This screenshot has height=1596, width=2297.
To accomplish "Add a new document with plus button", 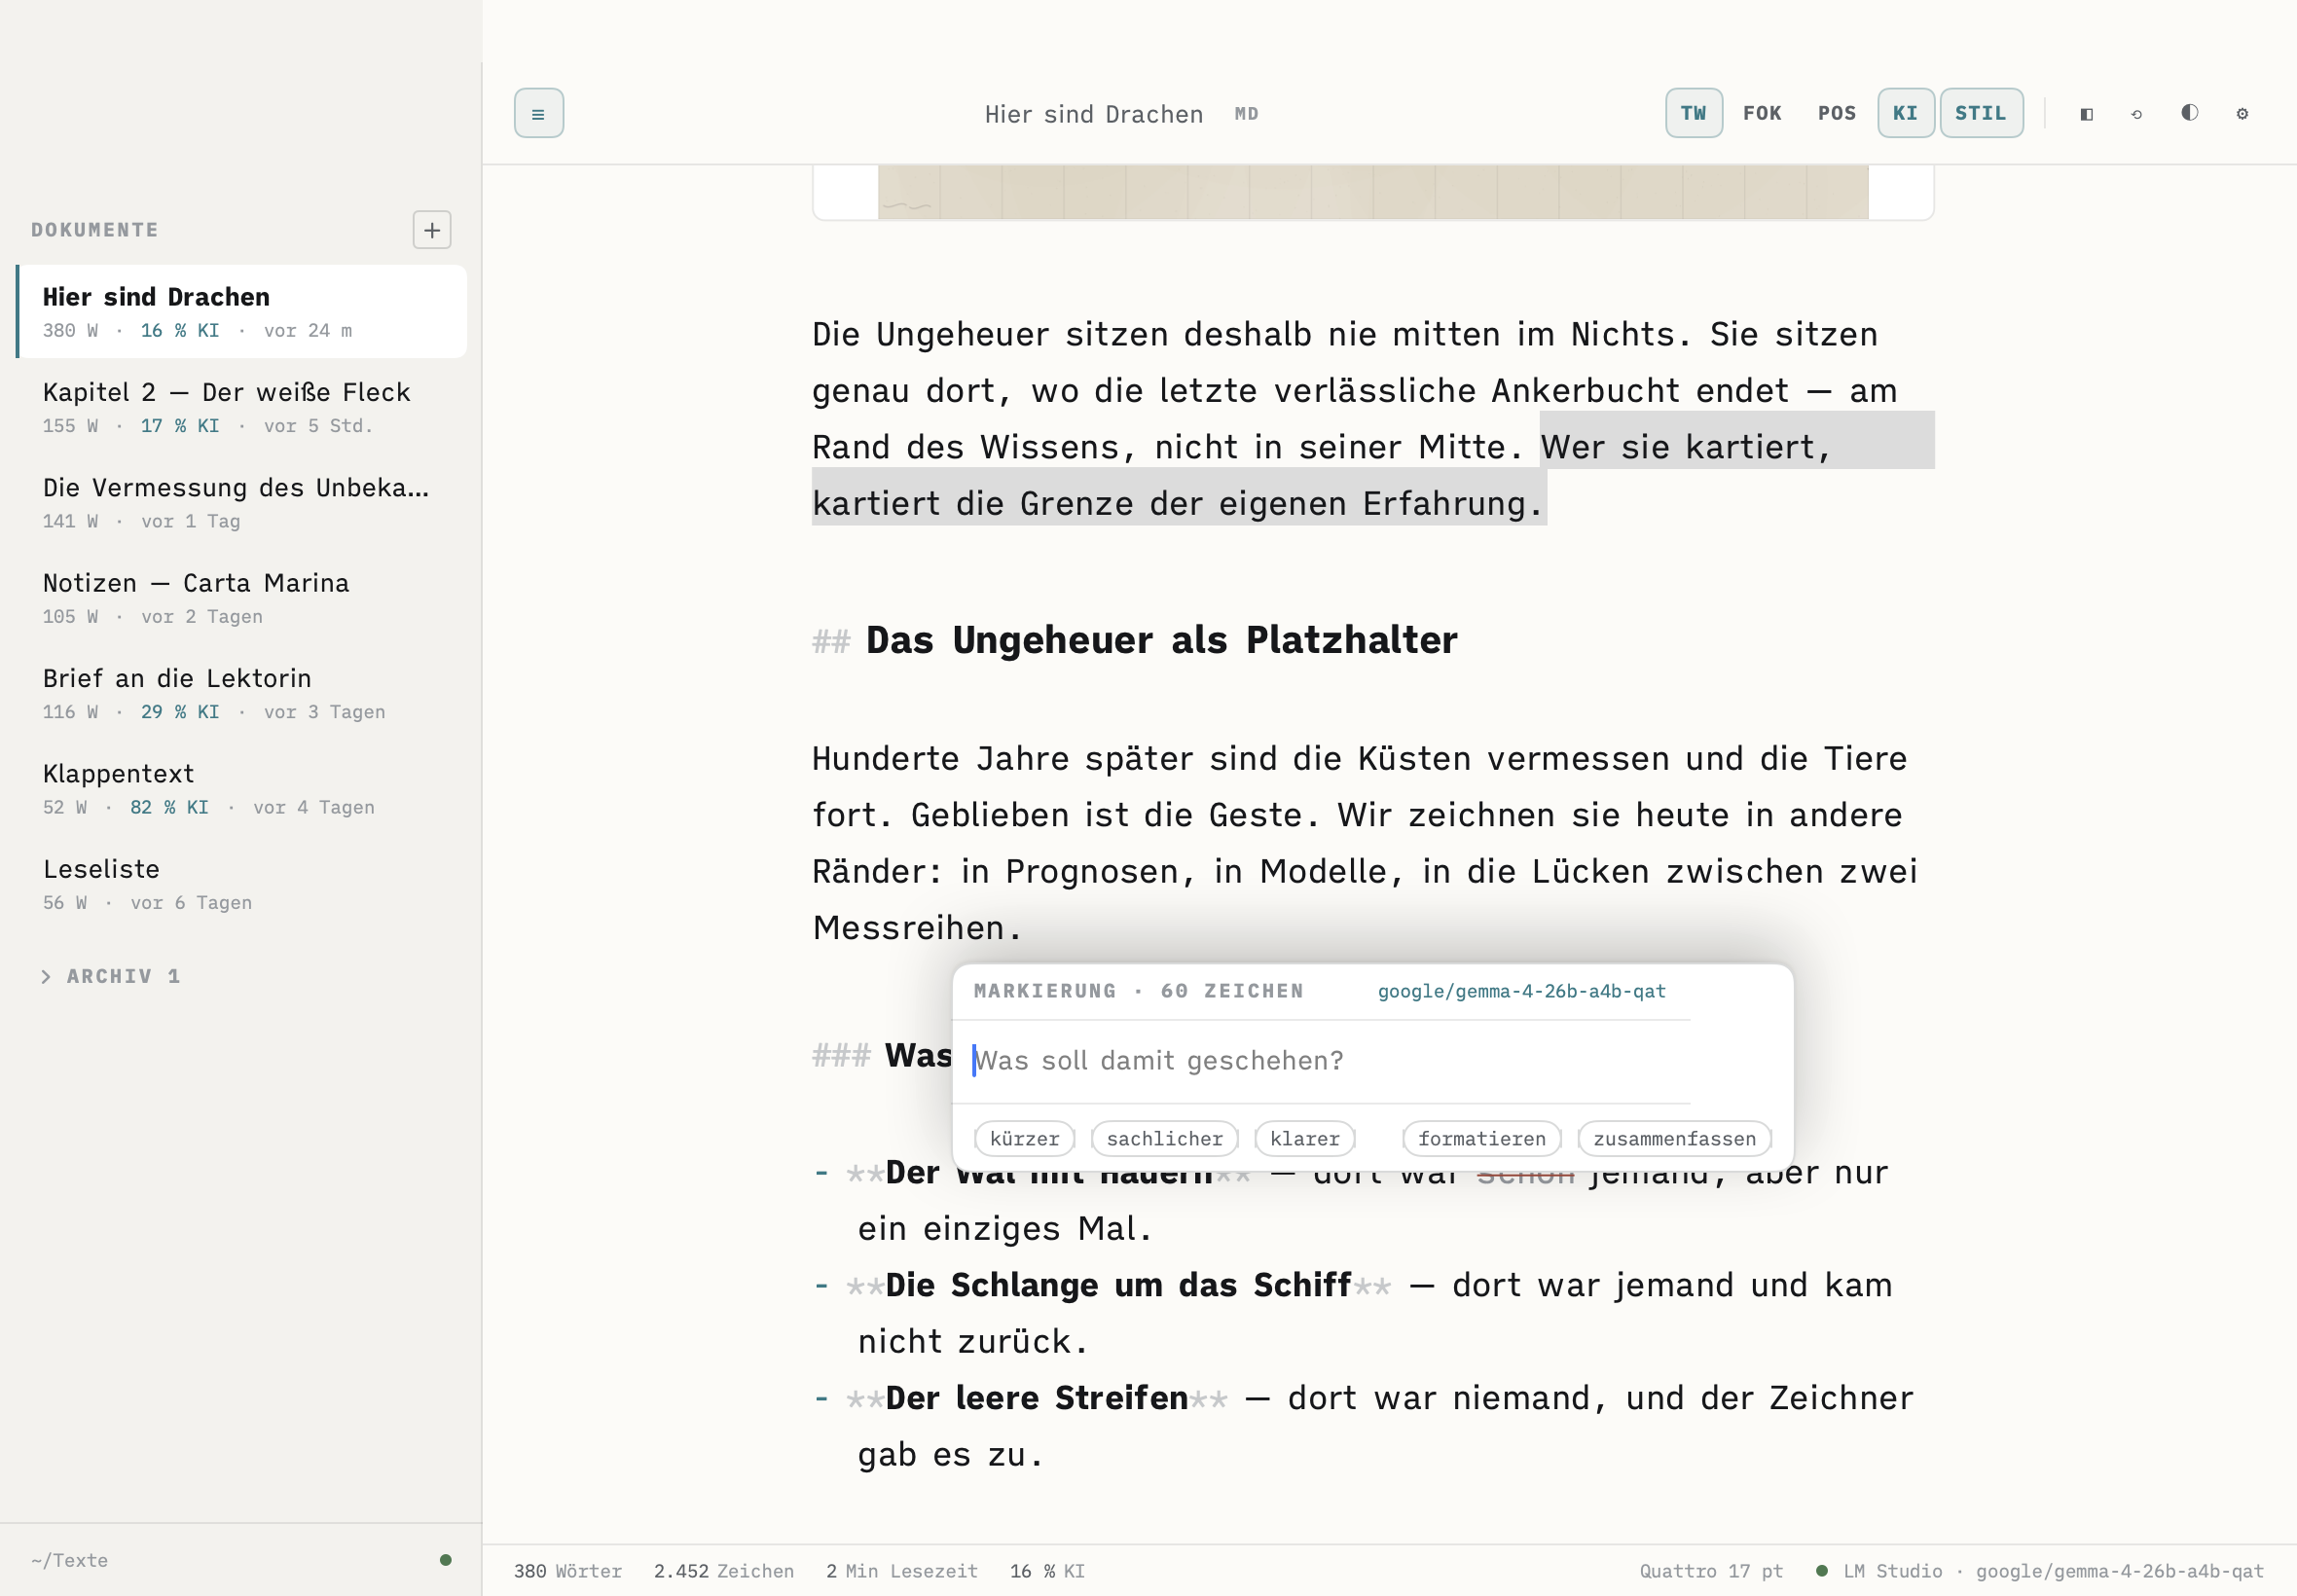I will (432, 230).
